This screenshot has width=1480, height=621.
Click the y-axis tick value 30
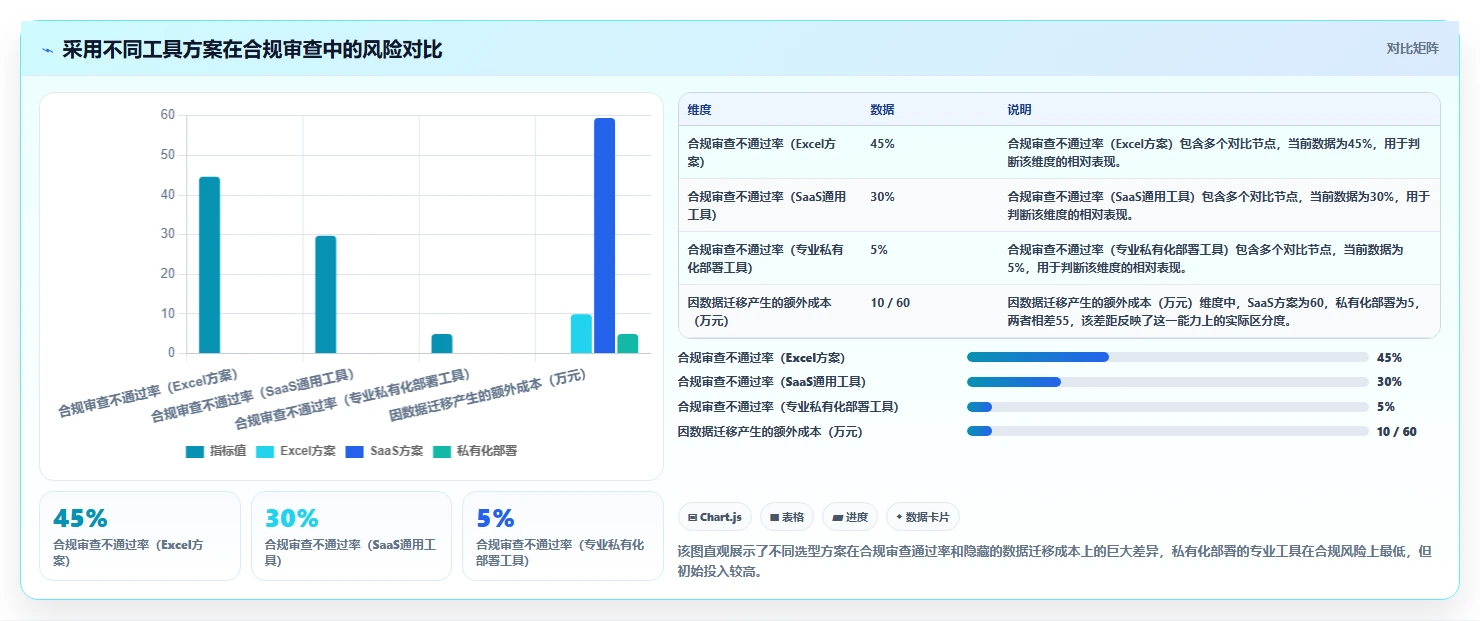click(168, 234)
